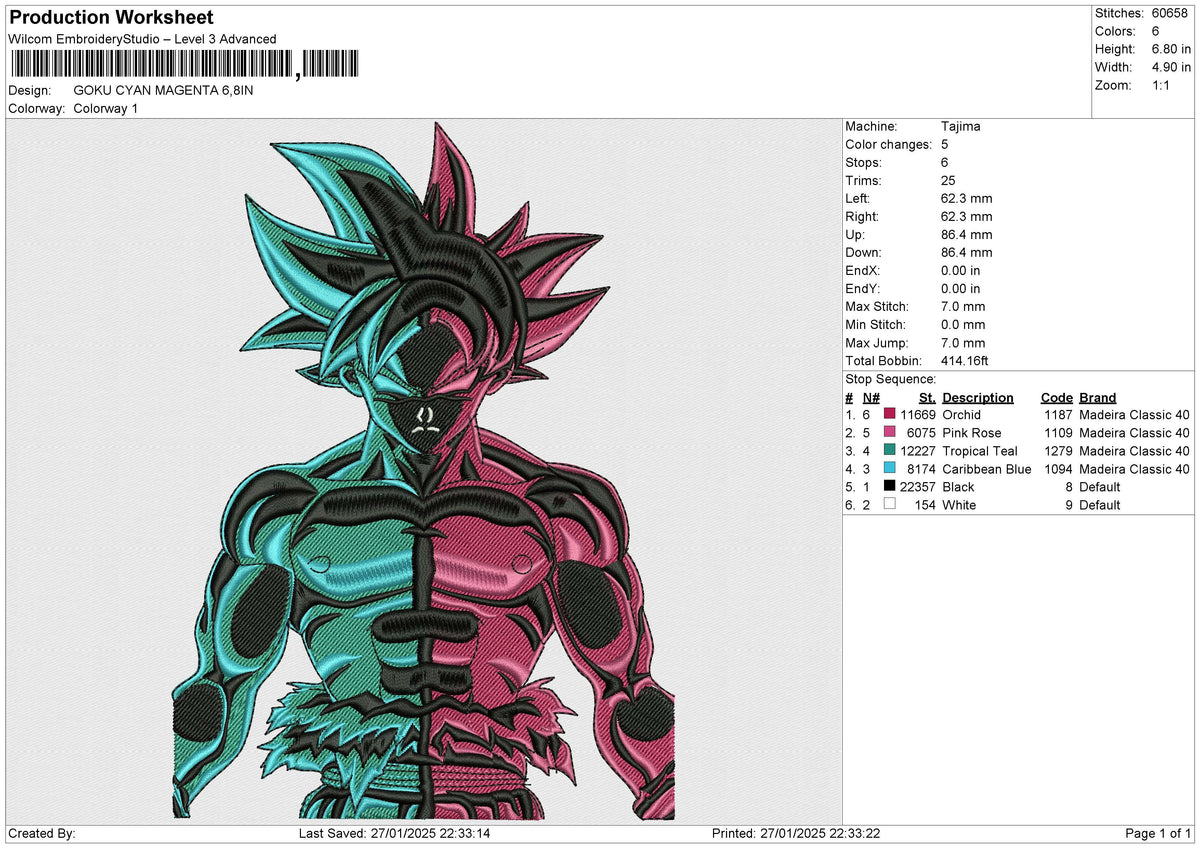
Task: Click stitch count '8174' in Caribbean Blue row
Action: [922, 468]
